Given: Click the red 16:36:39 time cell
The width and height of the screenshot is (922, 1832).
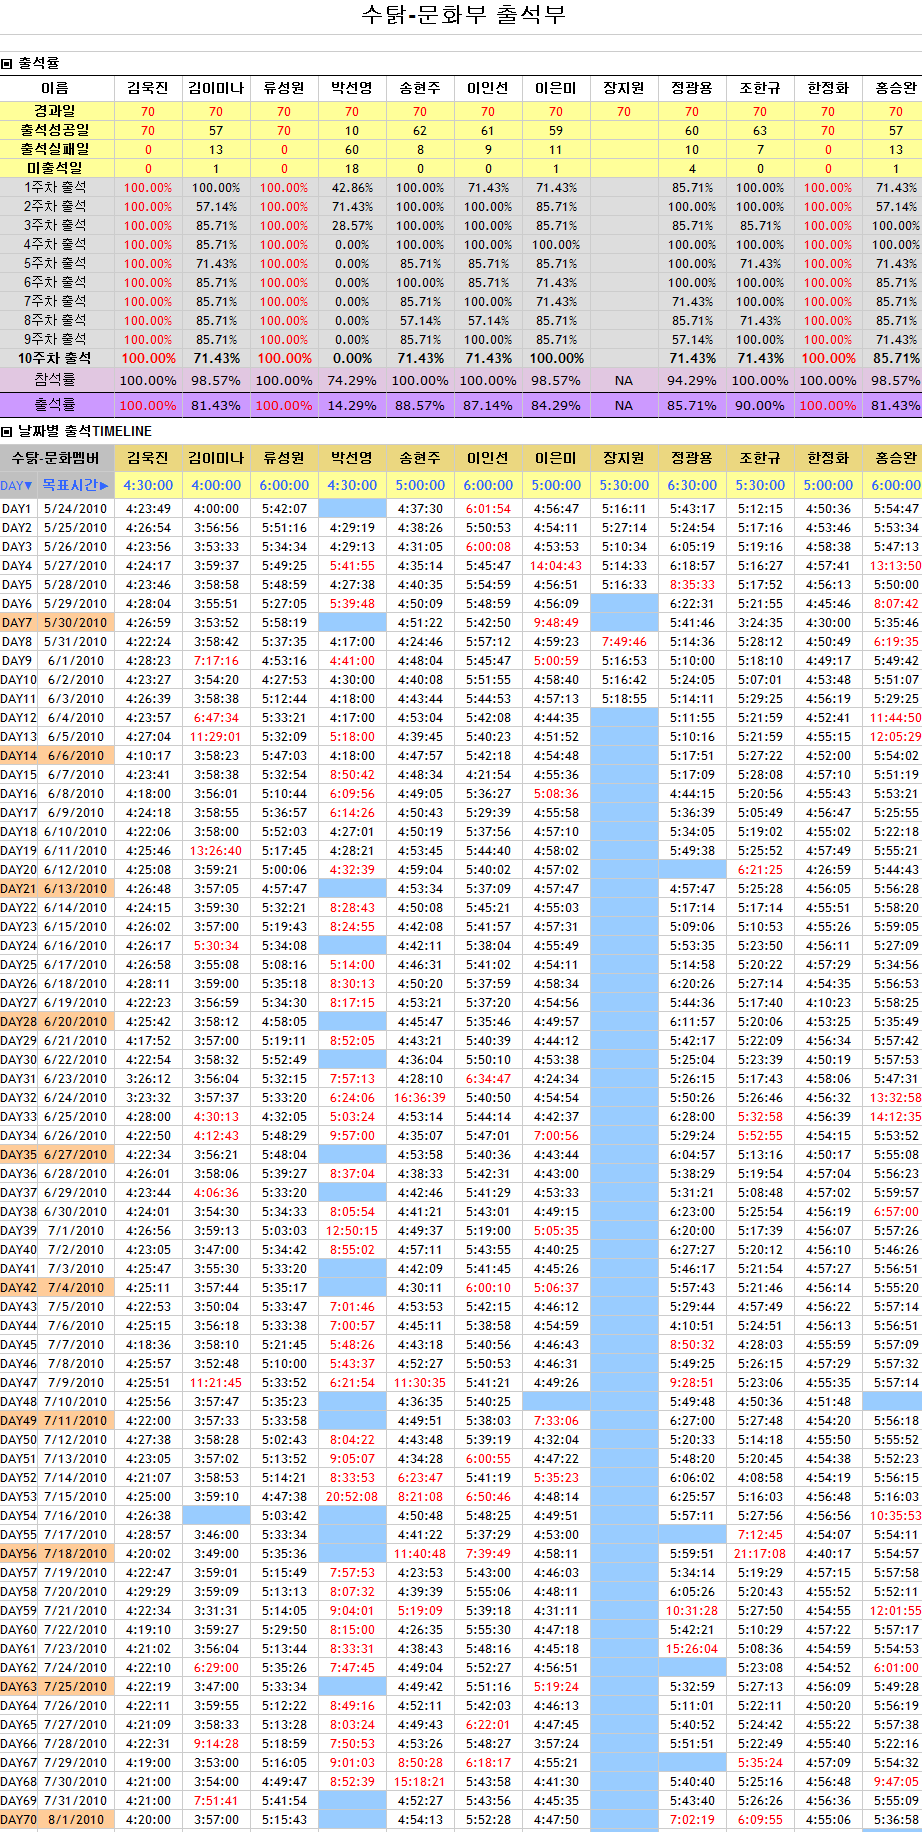Looking at the screenshot, I should tap(420, 1097).
